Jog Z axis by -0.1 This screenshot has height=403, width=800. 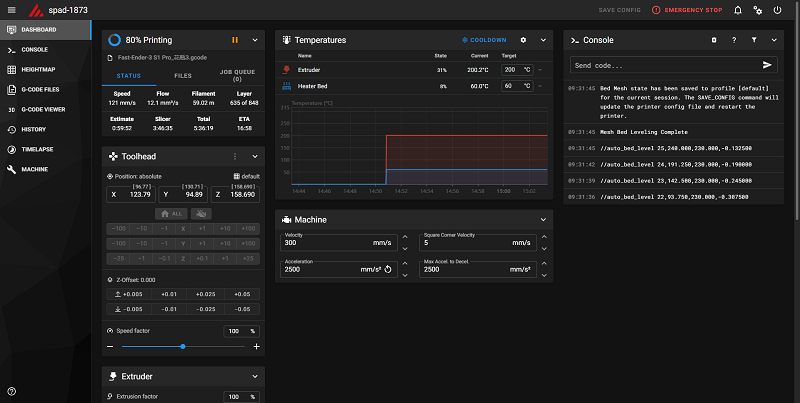164,258
